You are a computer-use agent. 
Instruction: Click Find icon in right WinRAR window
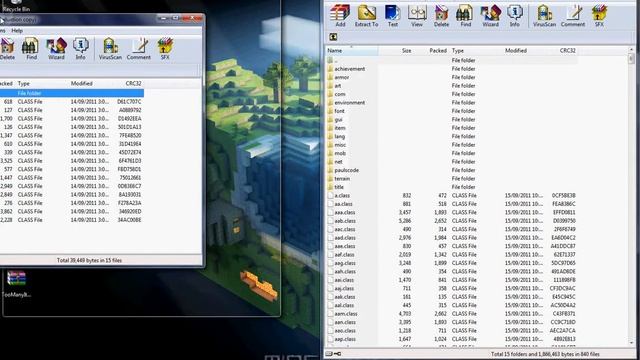click(x=465, y=16)
